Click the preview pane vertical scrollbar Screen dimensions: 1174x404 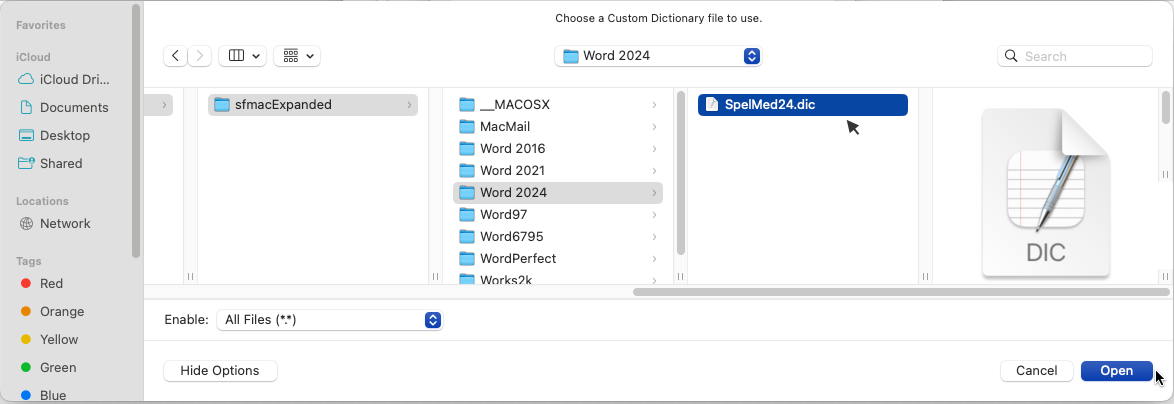click(x=1166, y=106)
